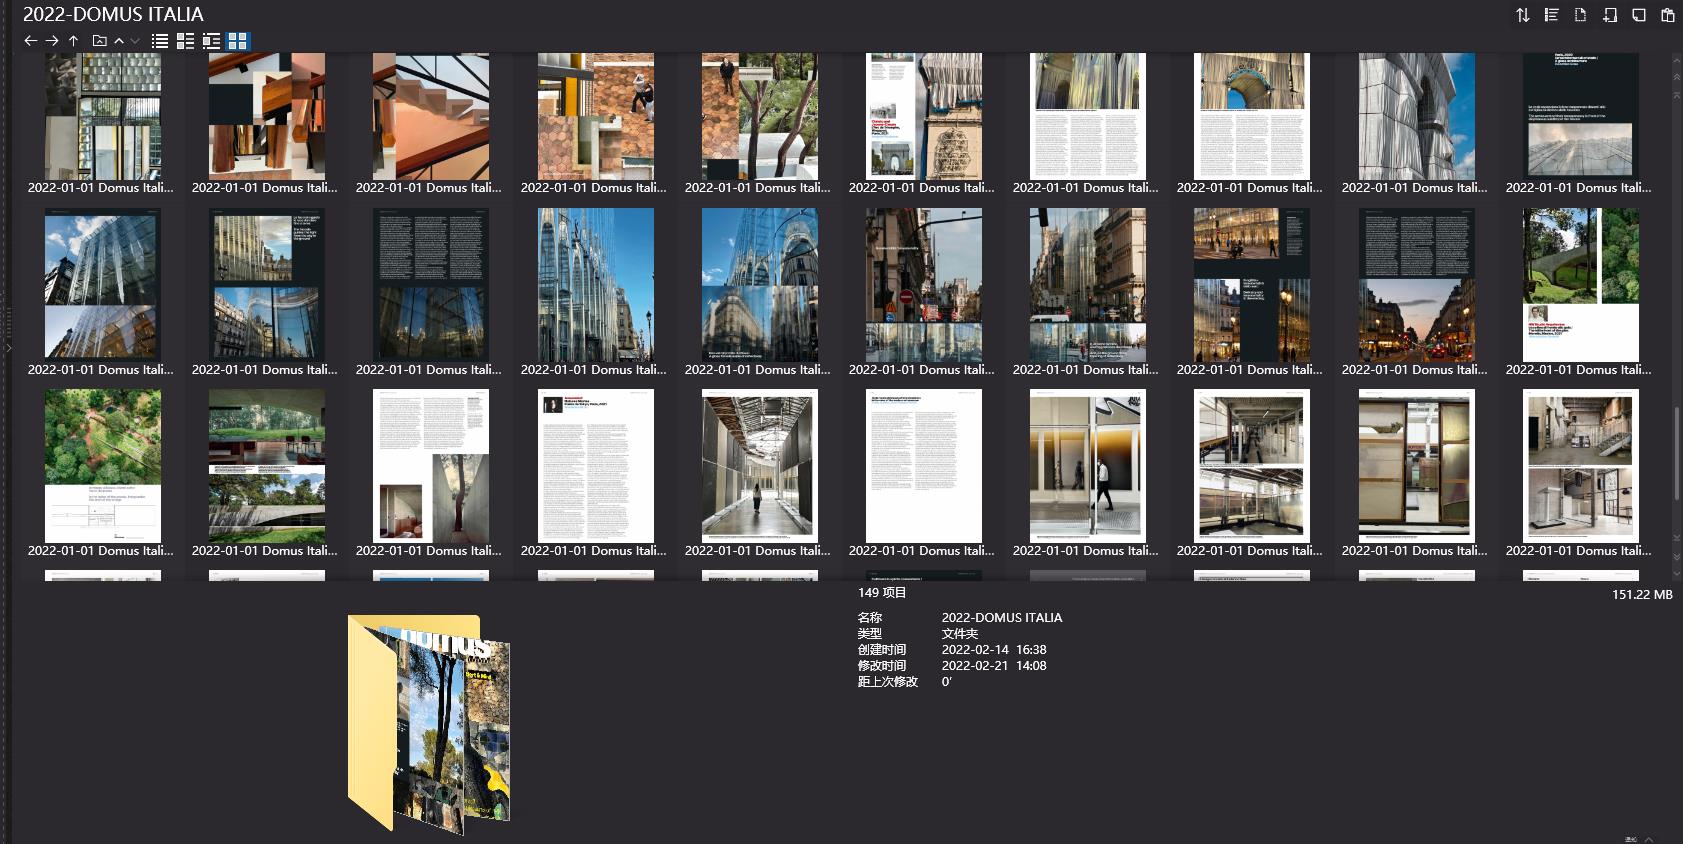Click the sticky note icon
Image resolution: width=1683 pixels, height=844 pixels.
[1638, 15]
